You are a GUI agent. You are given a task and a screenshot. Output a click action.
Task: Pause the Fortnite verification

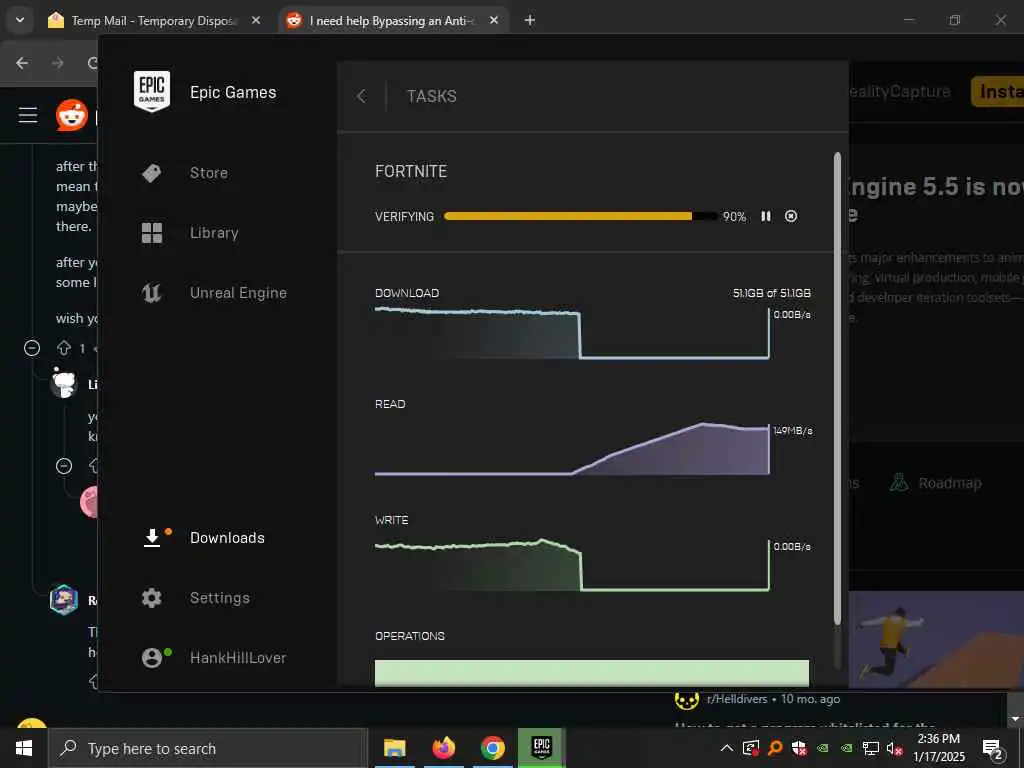pyautogui.click(x=766, y=216)
